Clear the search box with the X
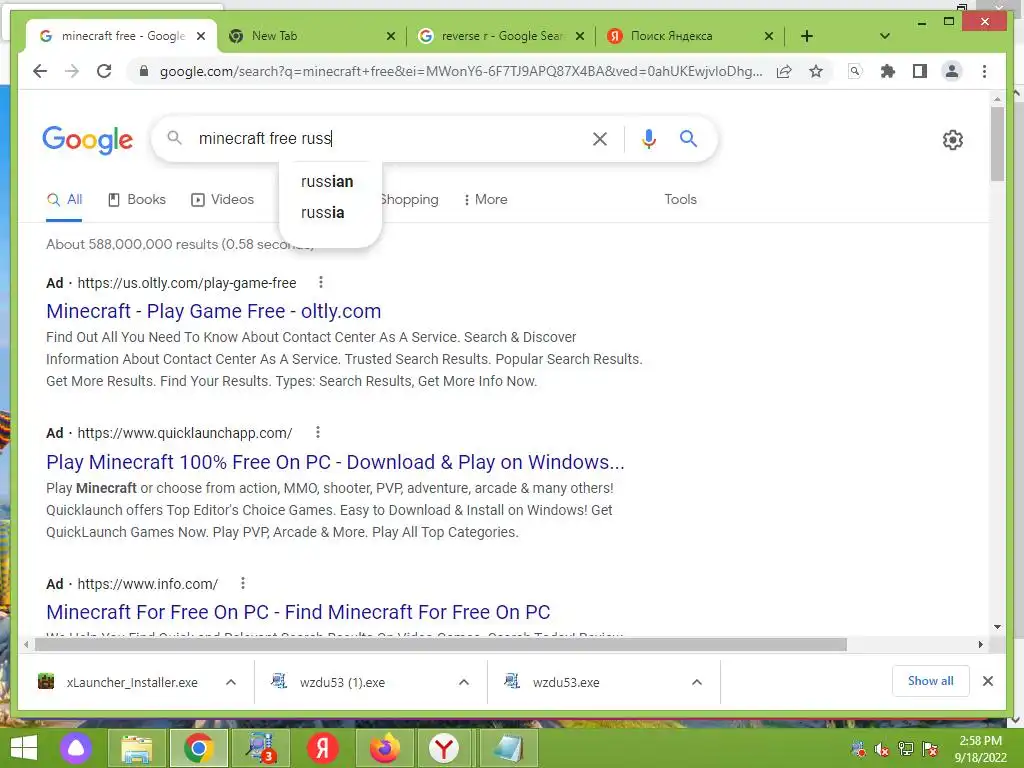1024x768 pixels. [600, 138]
